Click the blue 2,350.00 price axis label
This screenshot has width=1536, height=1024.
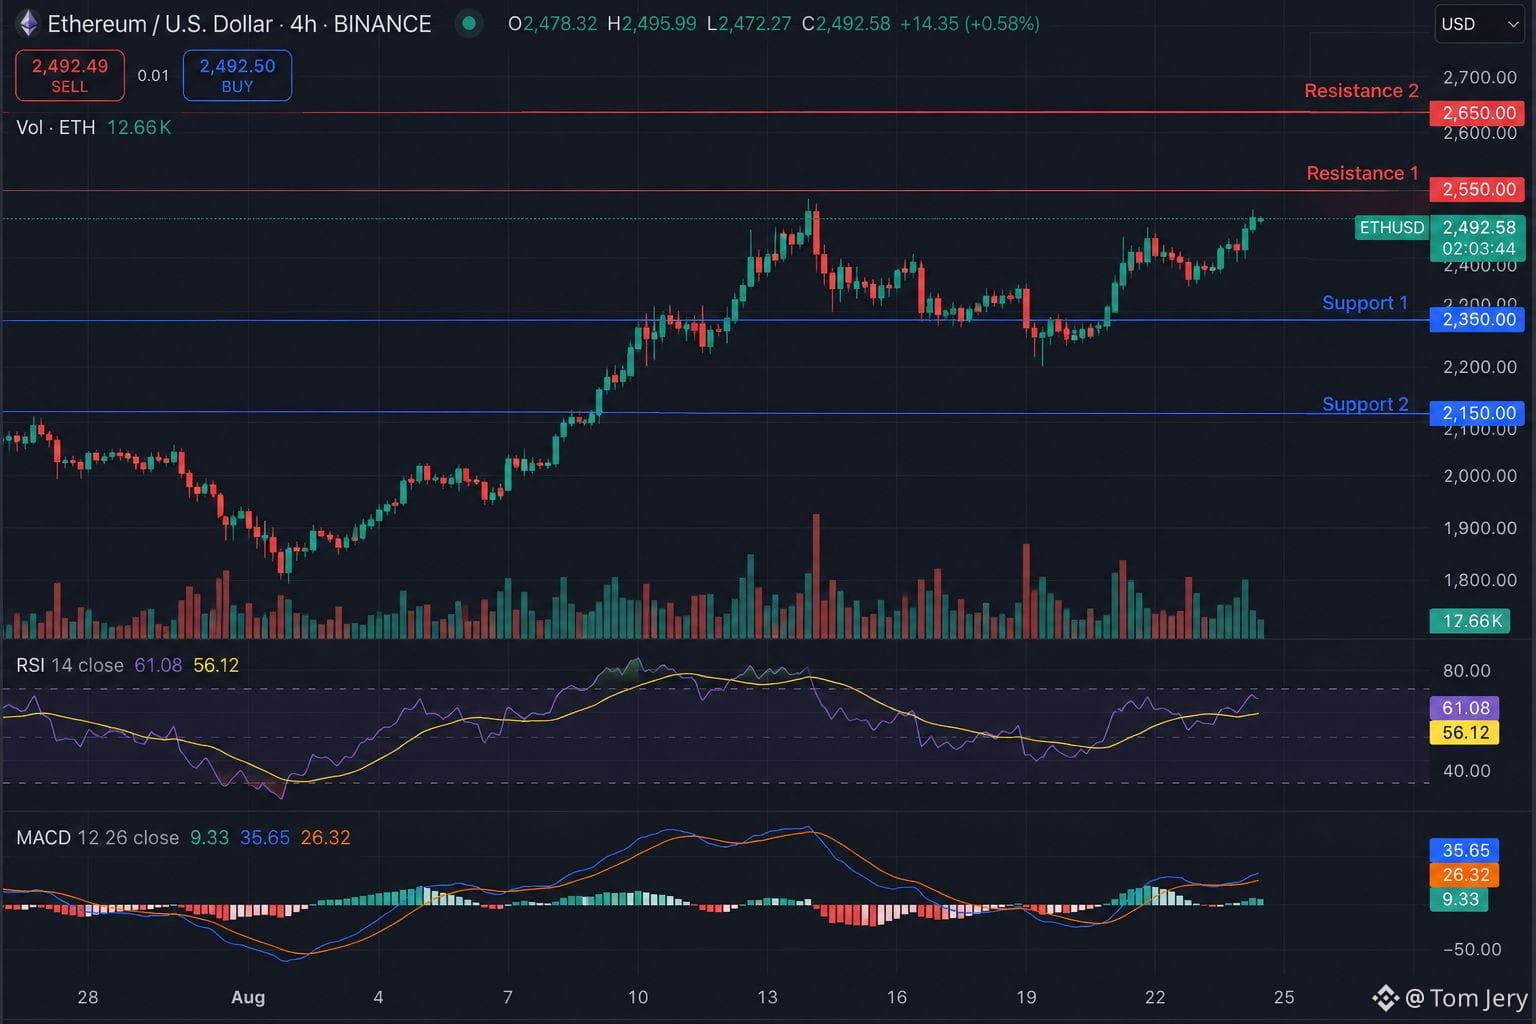[1478, 319]
